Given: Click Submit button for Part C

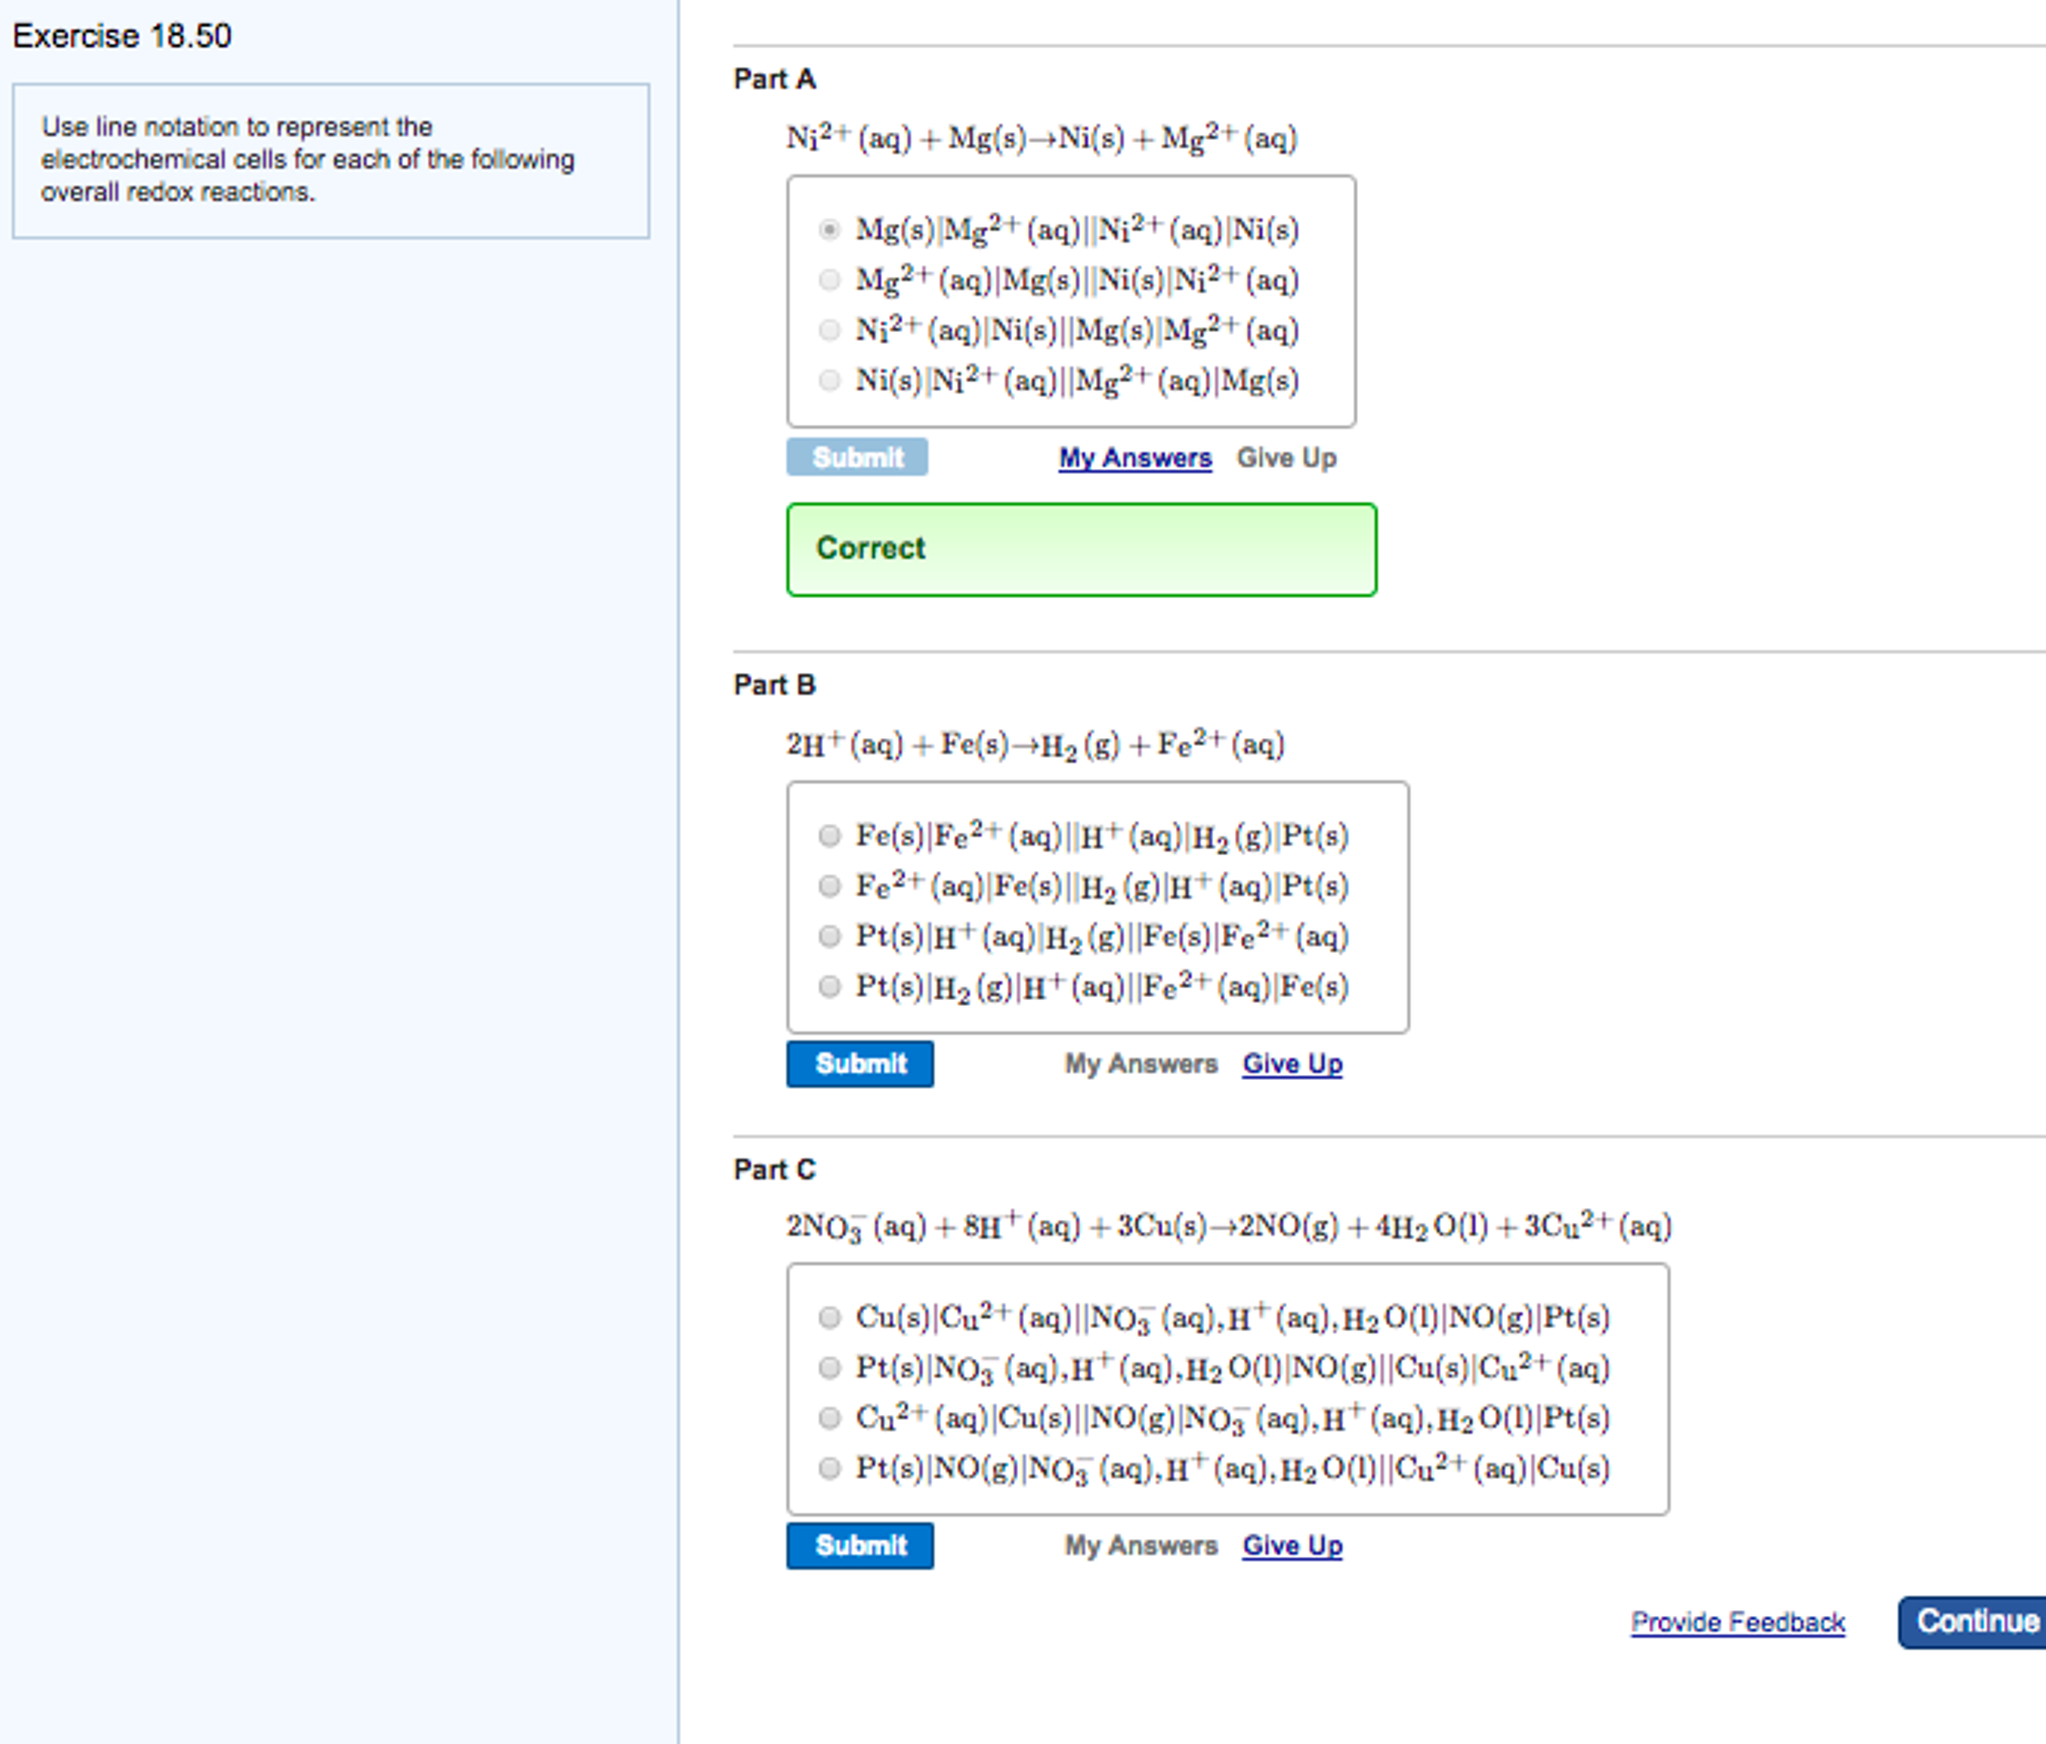Looking at the screenshot, I should (859, 1545).
